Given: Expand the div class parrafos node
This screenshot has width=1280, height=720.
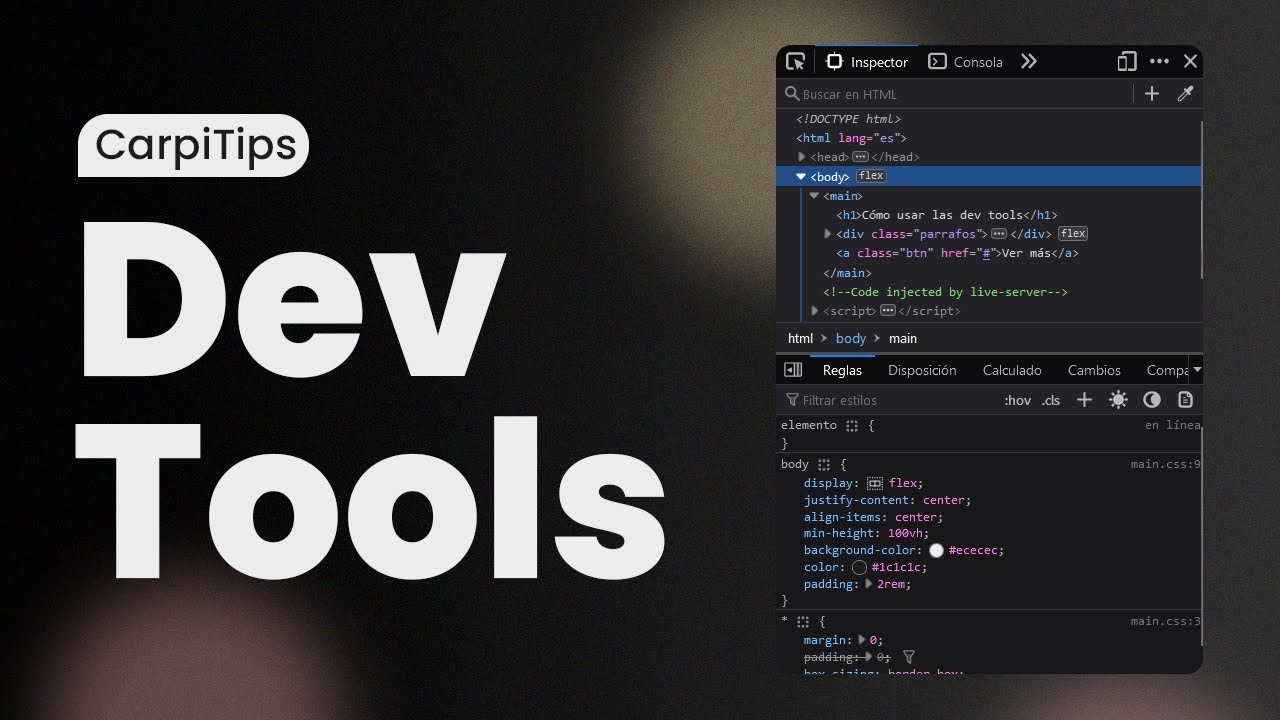Looking at the screenshot, I should point(828,234).
